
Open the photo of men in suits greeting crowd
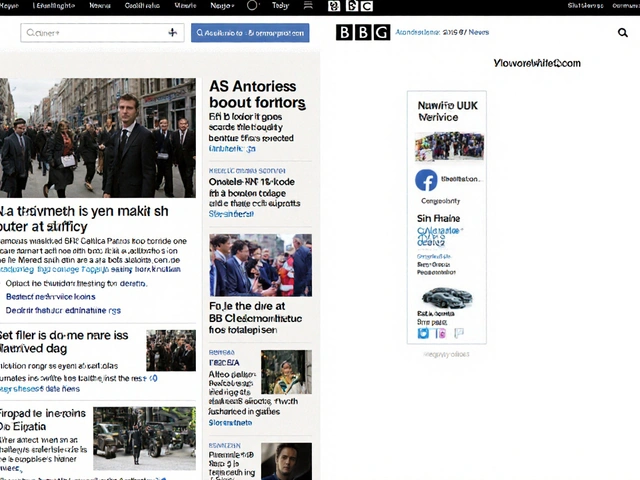(x=261, y=265)
